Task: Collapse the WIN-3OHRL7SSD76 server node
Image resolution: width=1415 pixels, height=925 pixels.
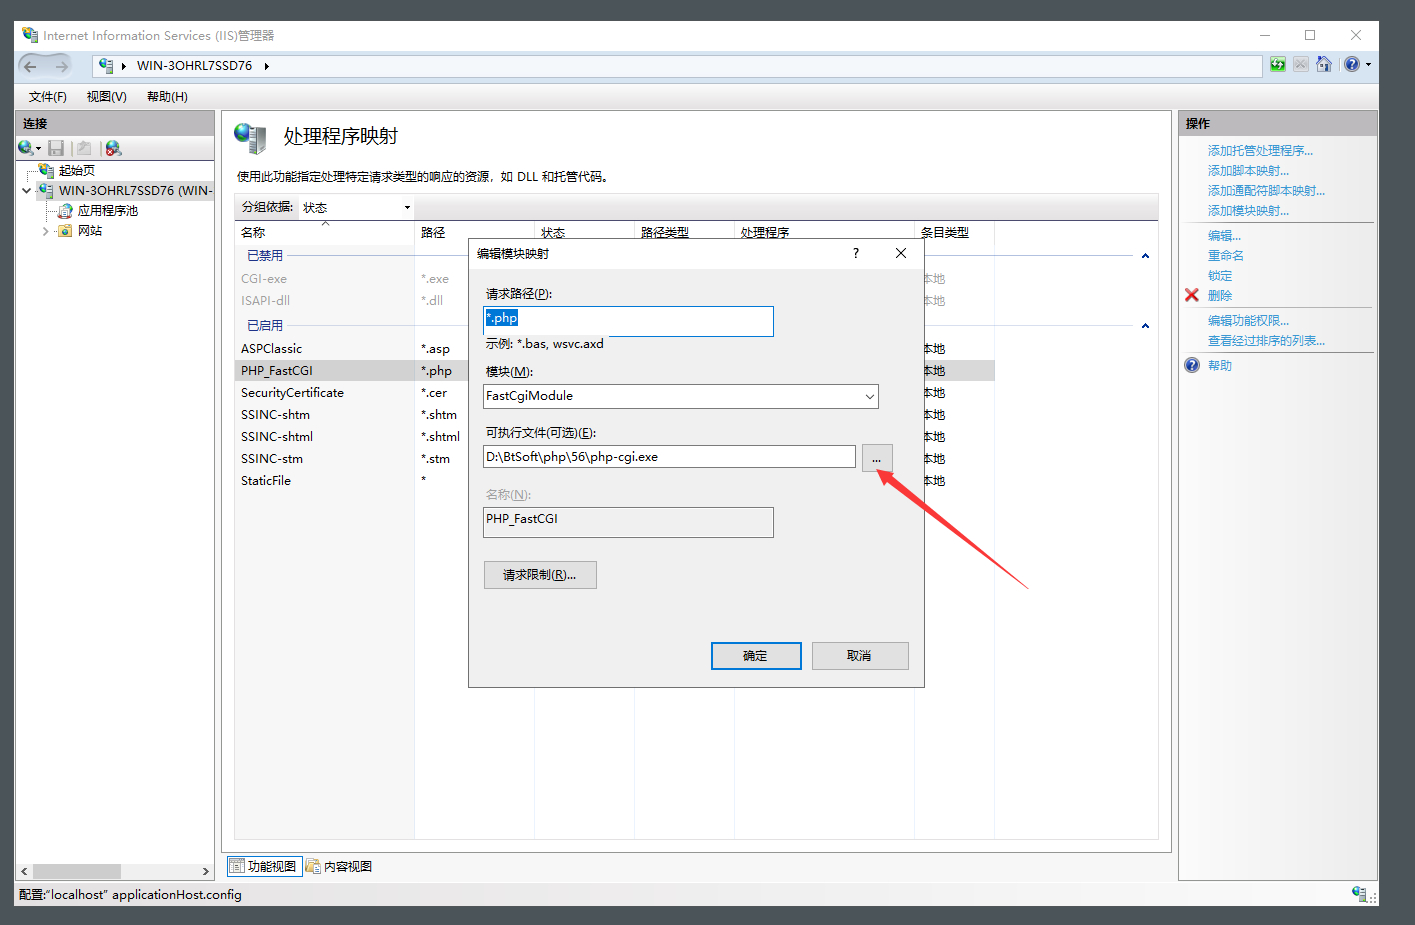Action: 27,191
